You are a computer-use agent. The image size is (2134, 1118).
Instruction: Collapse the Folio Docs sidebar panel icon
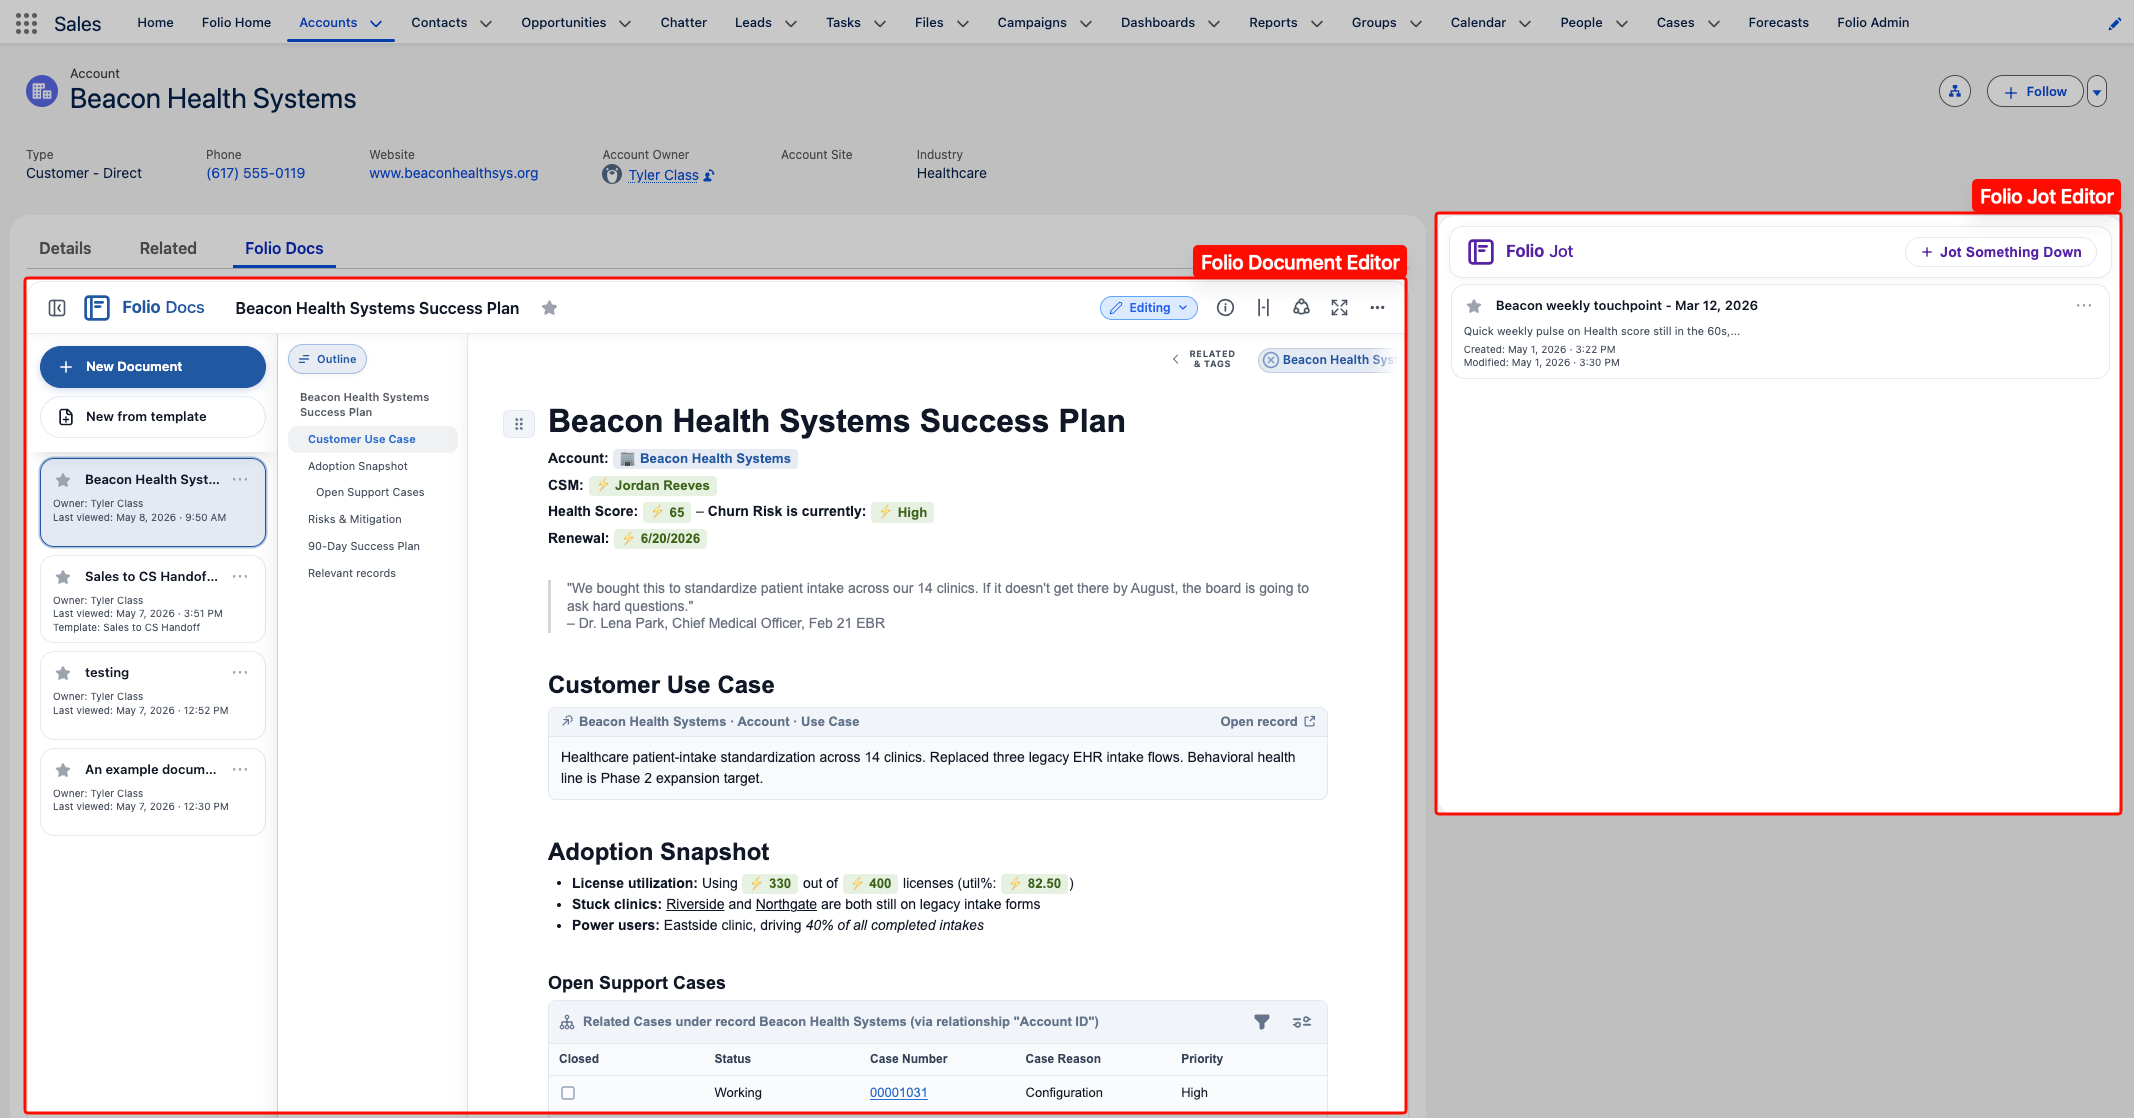(57, 308)
